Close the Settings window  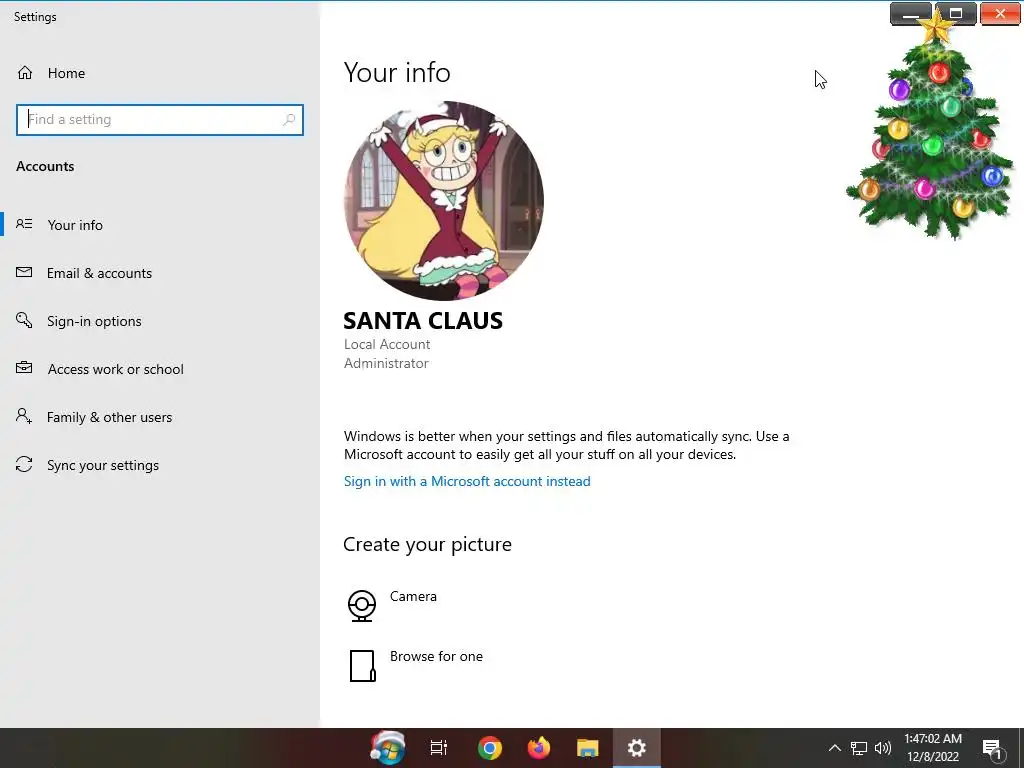click(x=1000, y=14)
